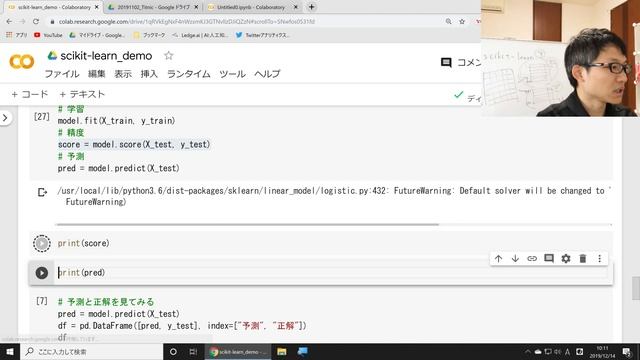Screen dimensions: 640x360
Task: Switch to Chrome scikit-learn_demo taskbar item
Action: click(238, 351)
